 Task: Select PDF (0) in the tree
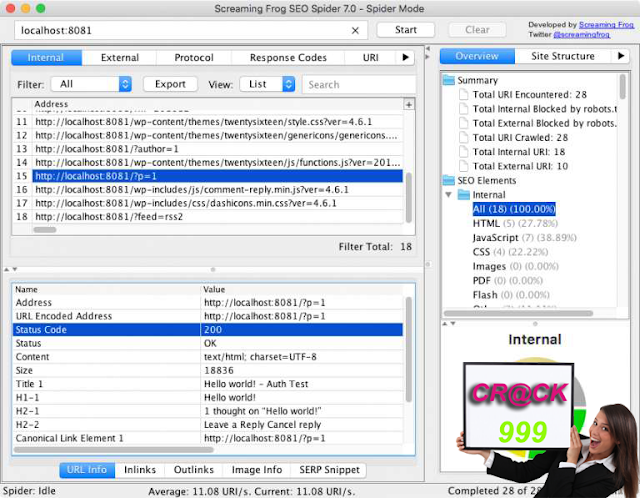[508, 280]
